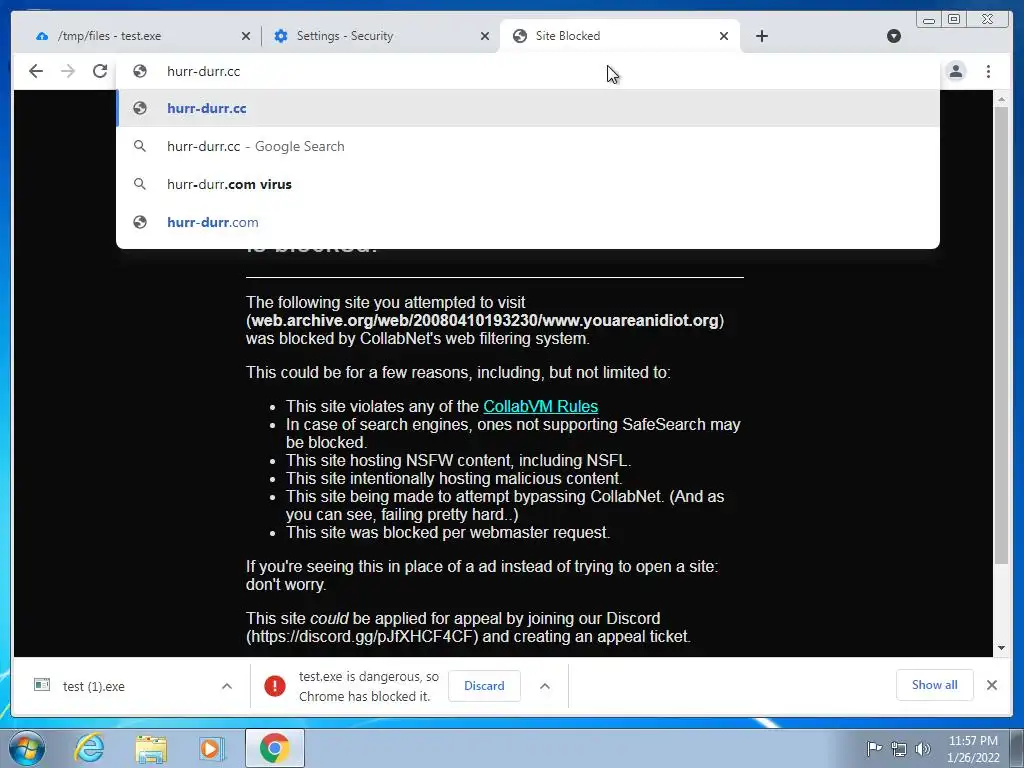The width and height of the screenshot is (1024, 768).
Task: Switch to the /tmp/files - test.exe tab
Action: click(x=136, y=36)
